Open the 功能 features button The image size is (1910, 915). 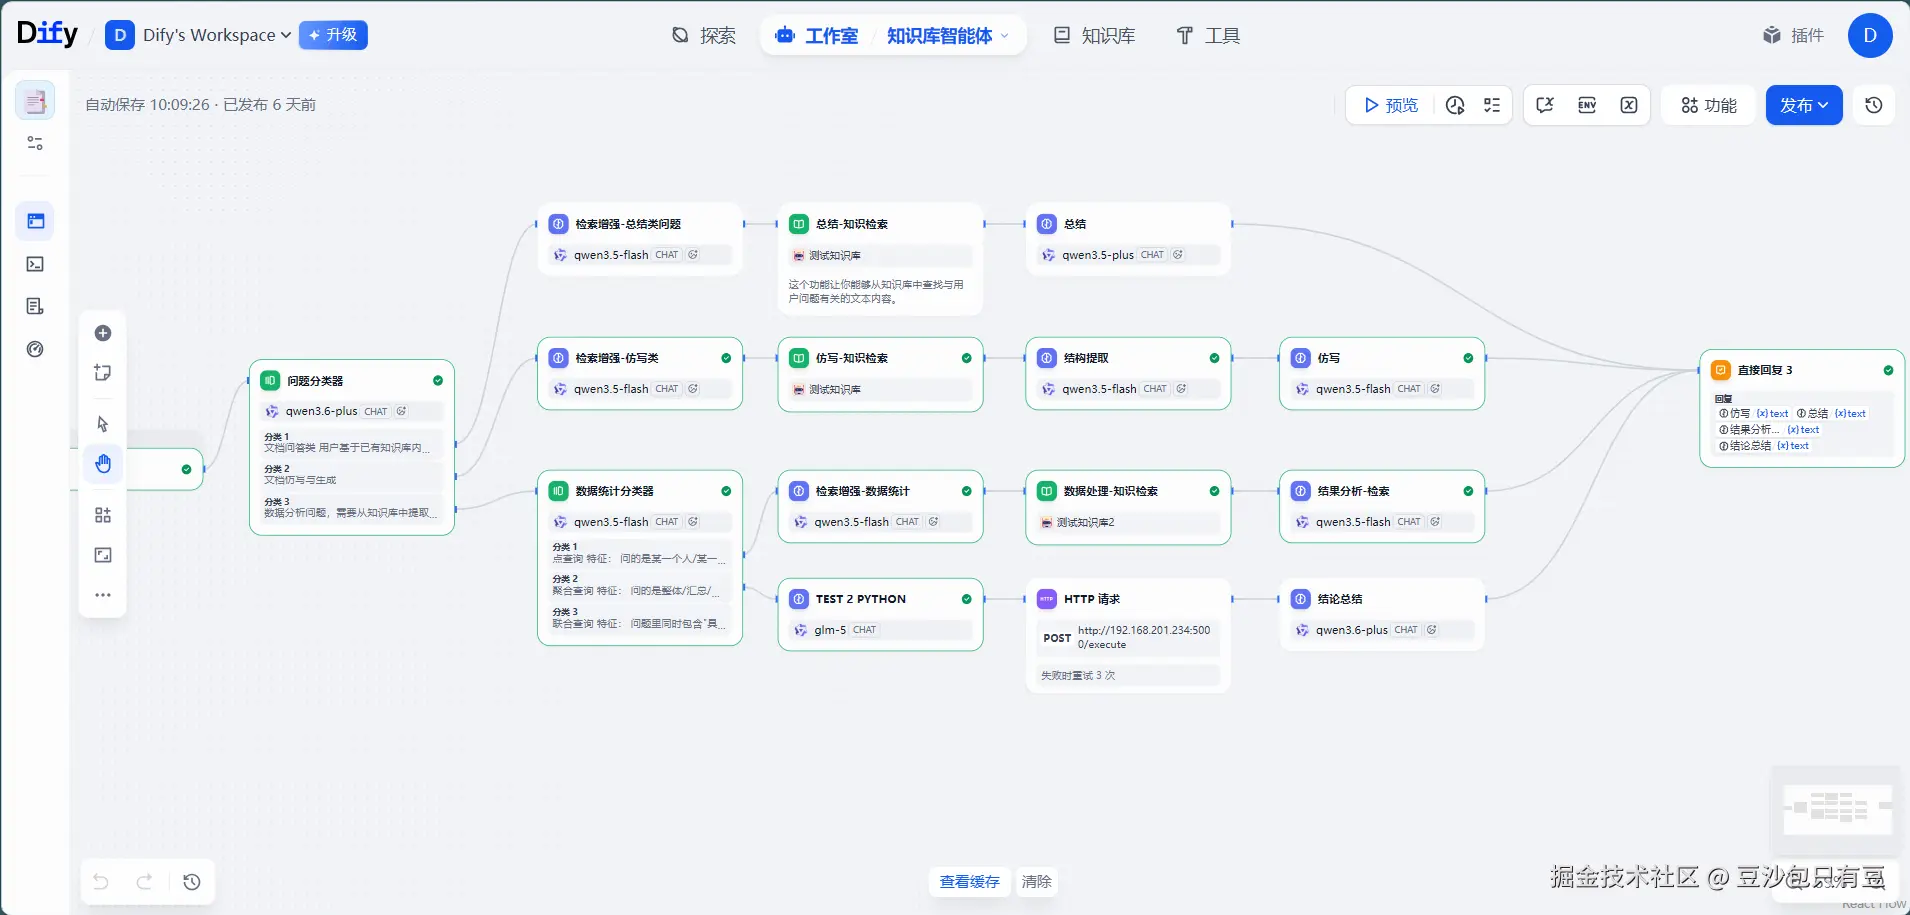pyautogui.click(x=1709, y=105)
